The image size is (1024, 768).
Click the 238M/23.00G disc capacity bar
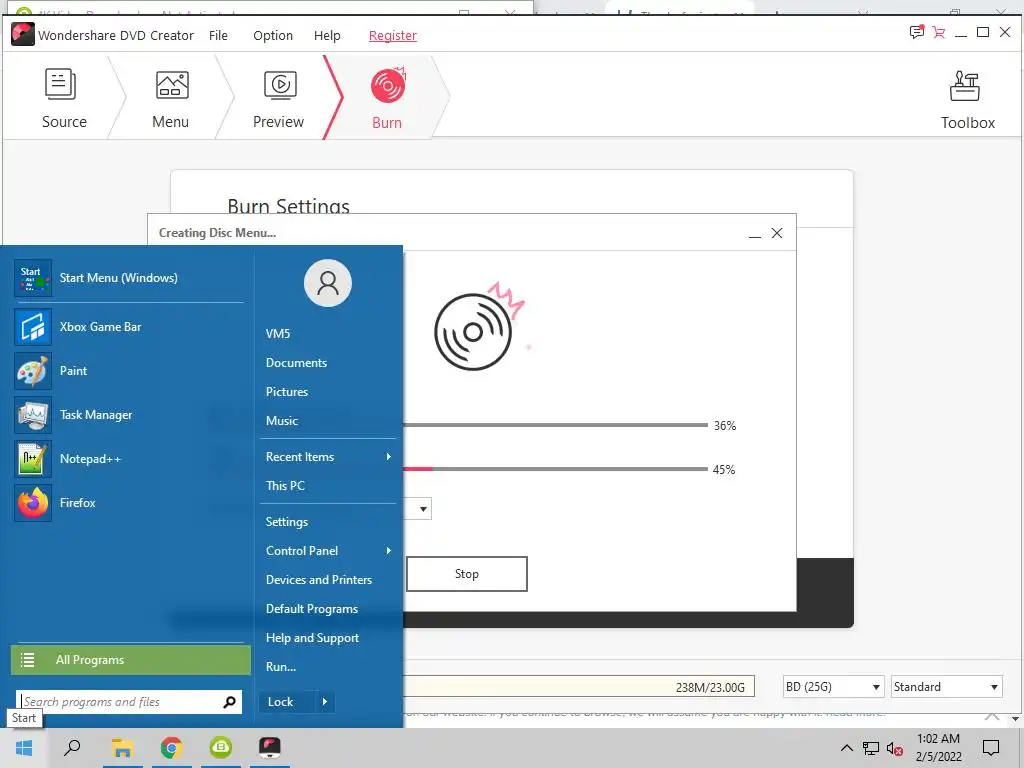[579, 686]
